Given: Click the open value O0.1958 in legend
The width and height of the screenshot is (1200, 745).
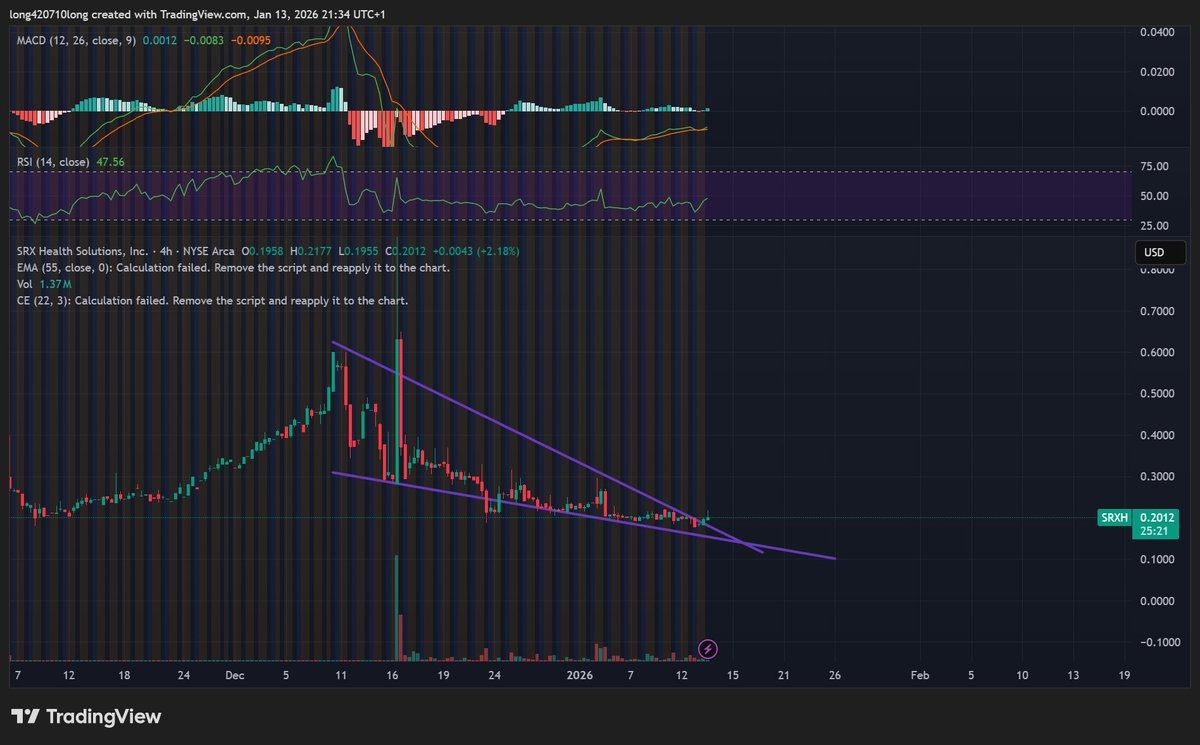Looking at the screenshot, I should [264, 250].
